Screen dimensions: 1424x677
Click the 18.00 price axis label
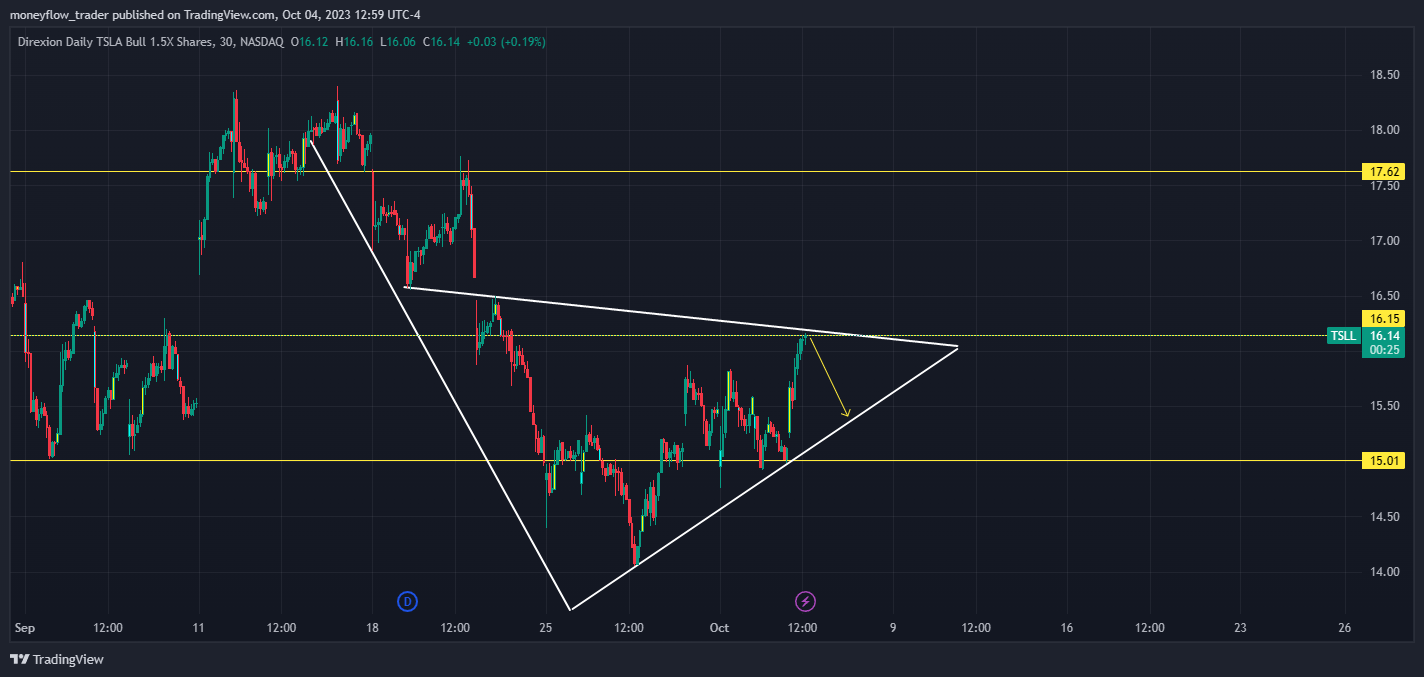1384,130
